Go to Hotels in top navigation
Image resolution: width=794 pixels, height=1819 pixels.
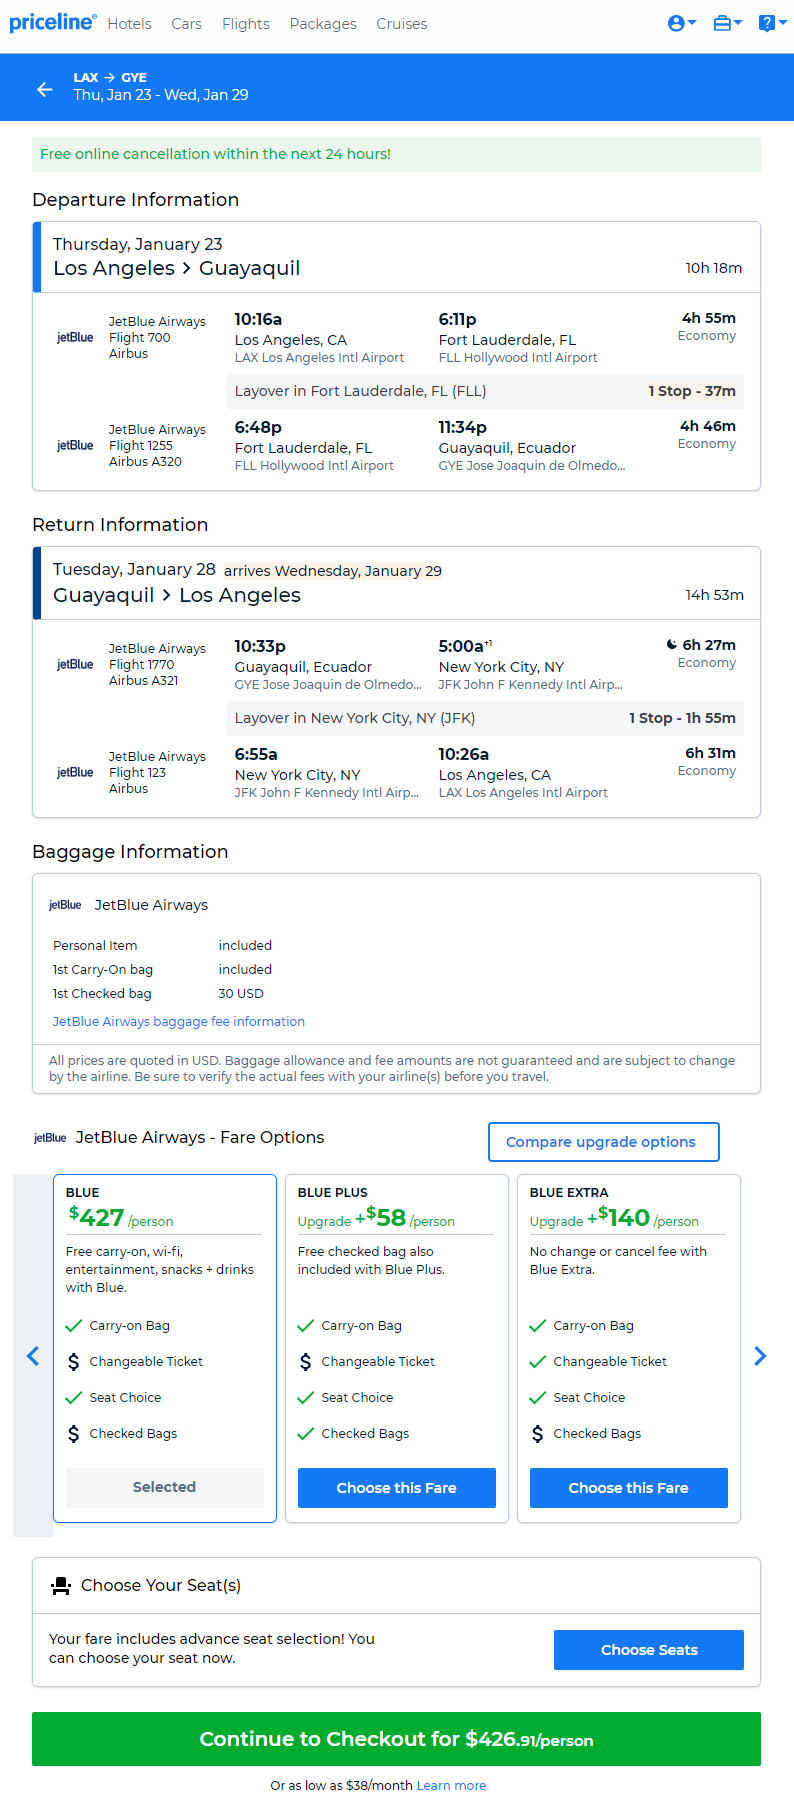click(130, 24)
